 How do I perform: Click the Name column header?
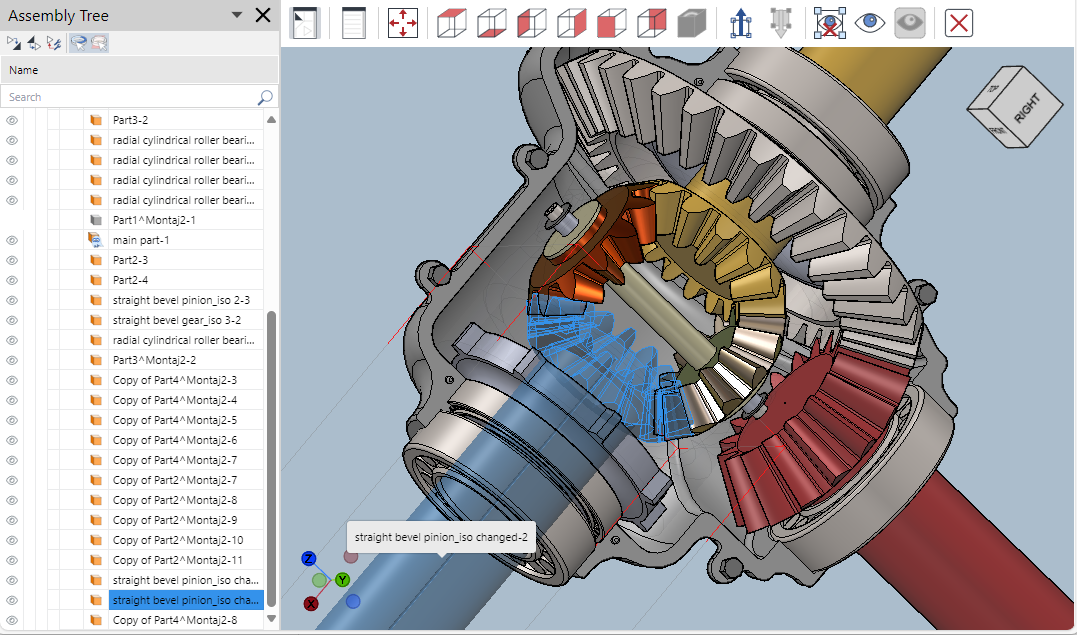pyautogui.click(x=139, y=69)
